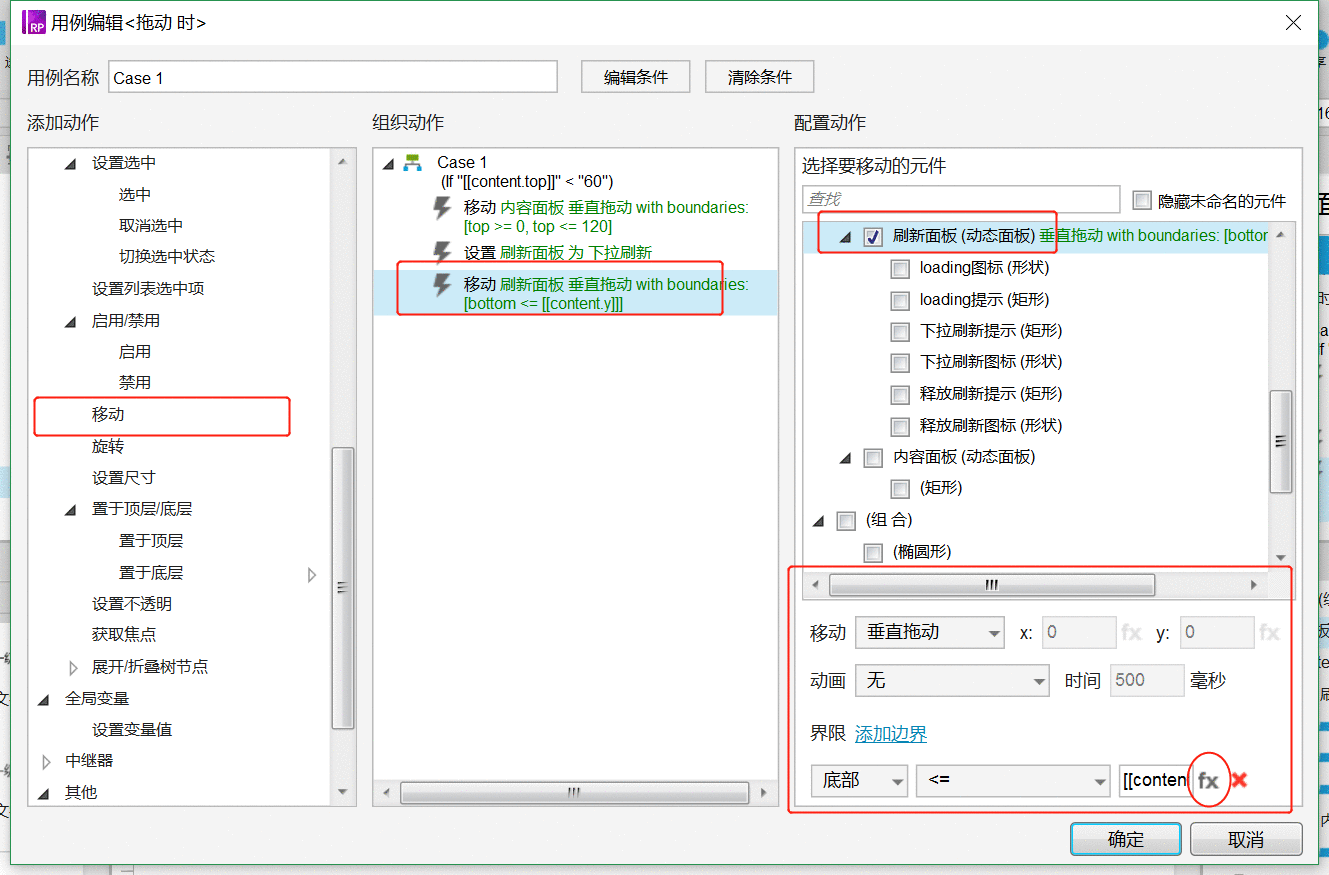
Task: Select 置于顶层 action
Action: pos(151,541)
